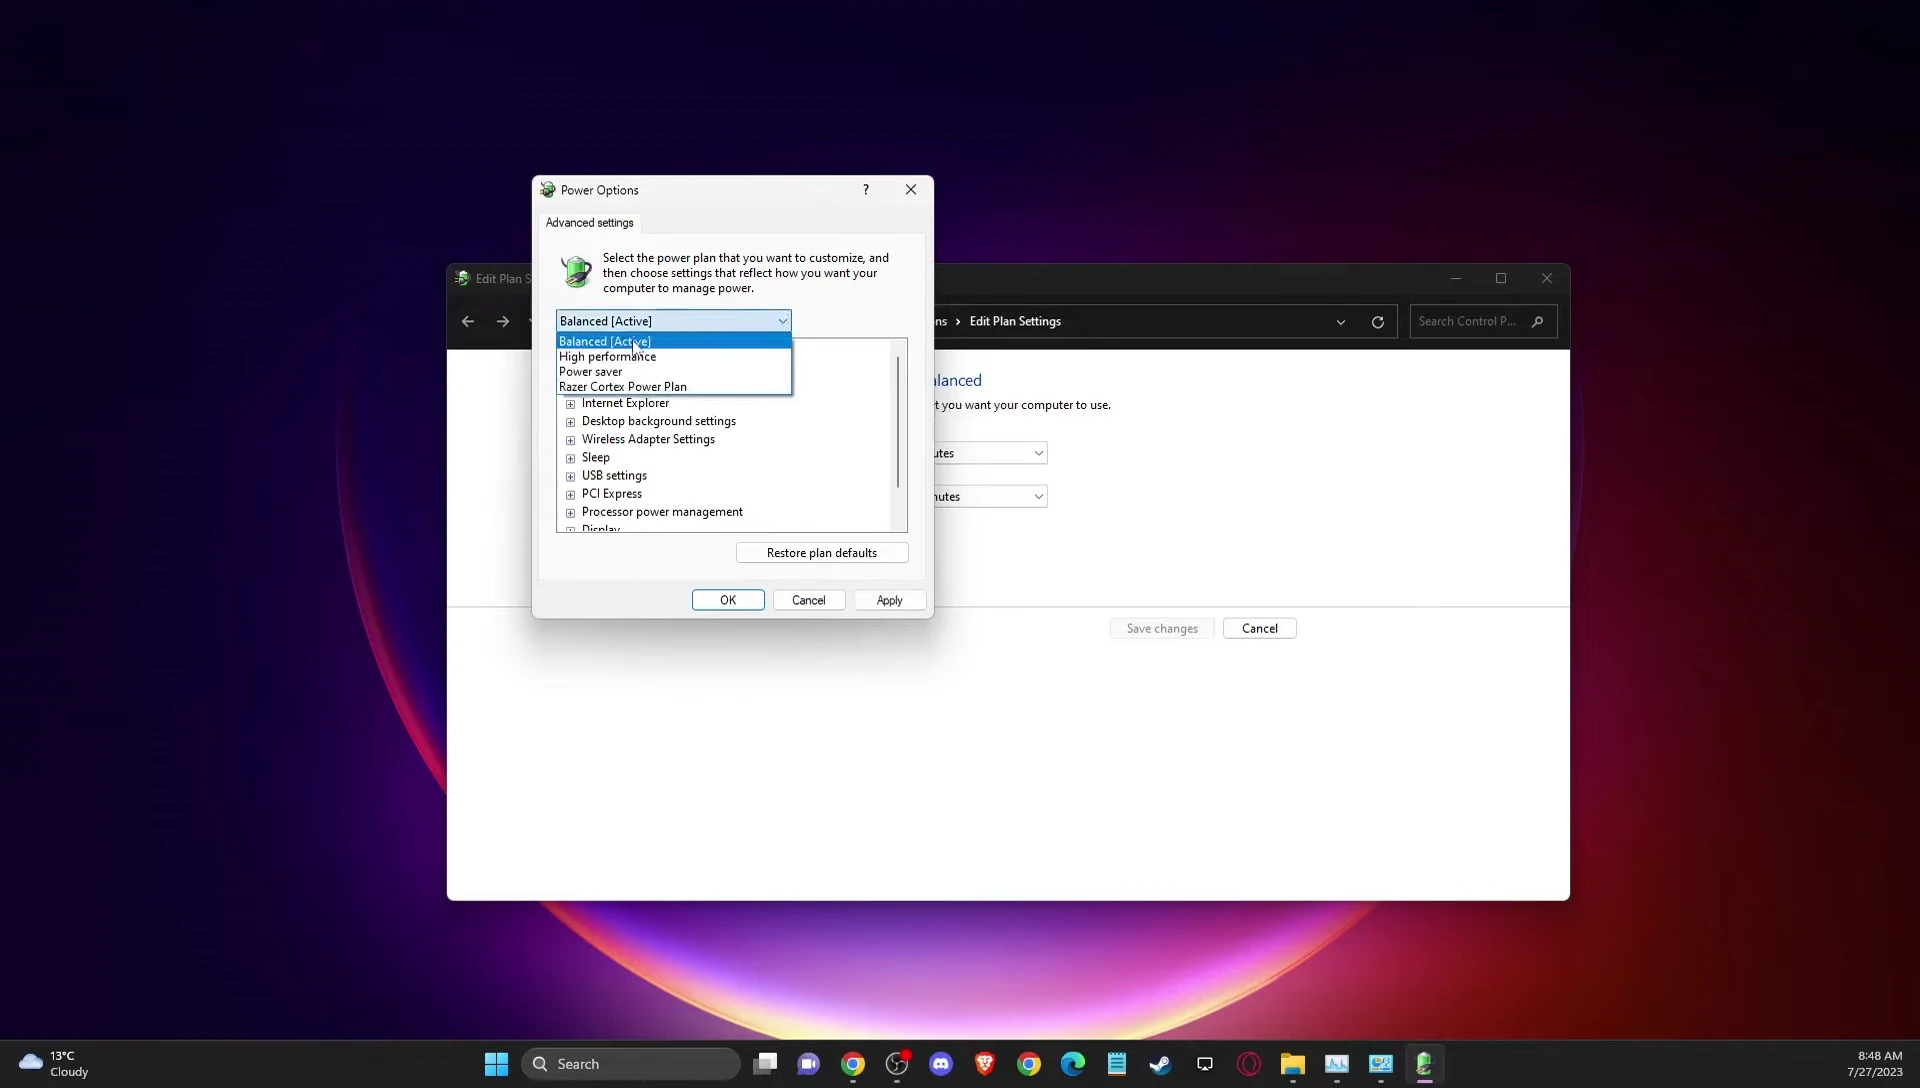The image size is (1920, 1088).
Task: Open the purple Teams Chat taskbar icon
Action: click(x=809, y=1064)
